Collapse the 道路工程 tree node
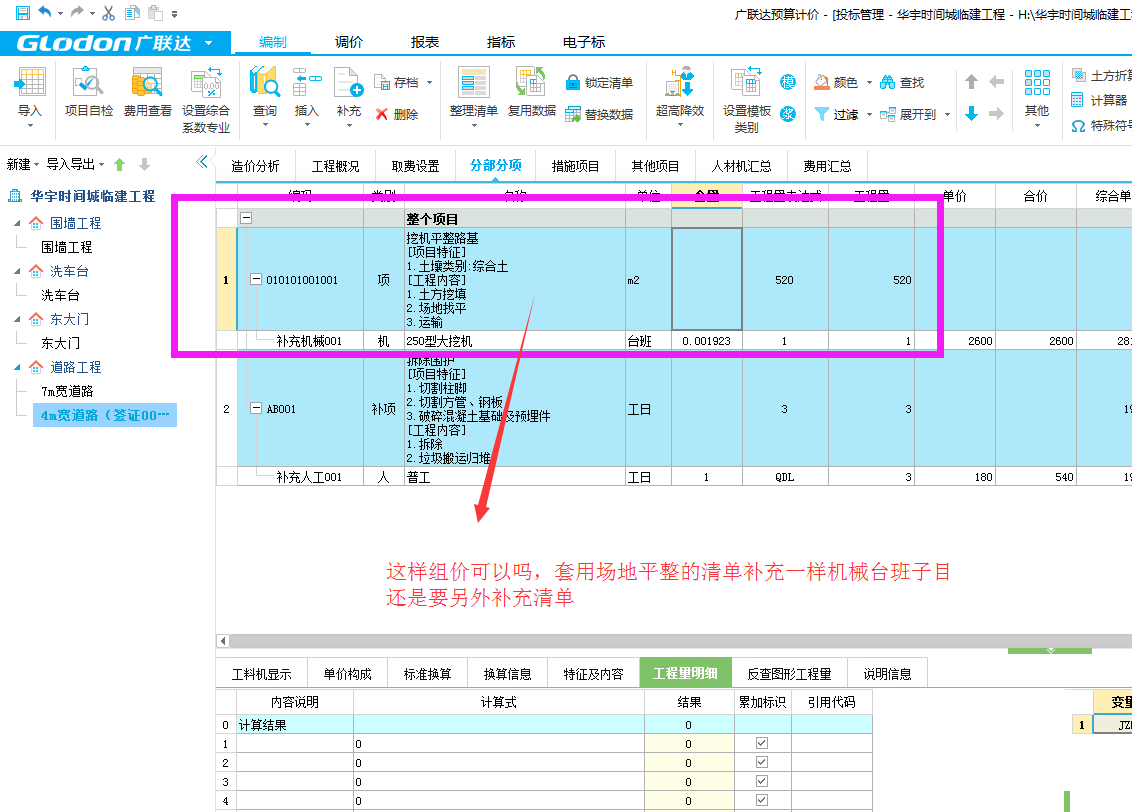The height and width of the screenshot is (812, 1132). click(x=17, y=367)
